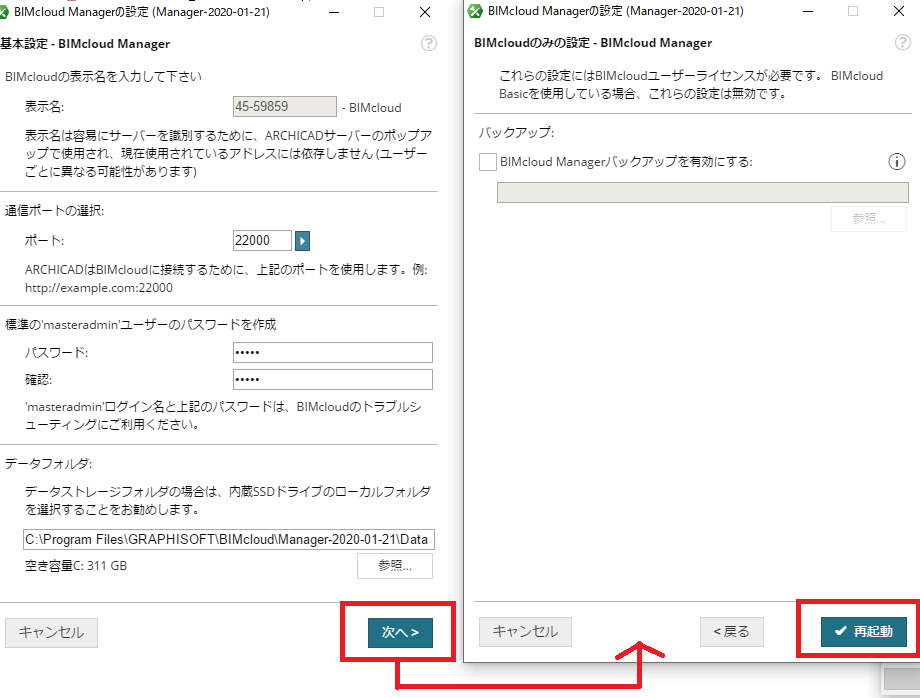
Task: Click the info icon beside backup option
Action: coord(897,161)
